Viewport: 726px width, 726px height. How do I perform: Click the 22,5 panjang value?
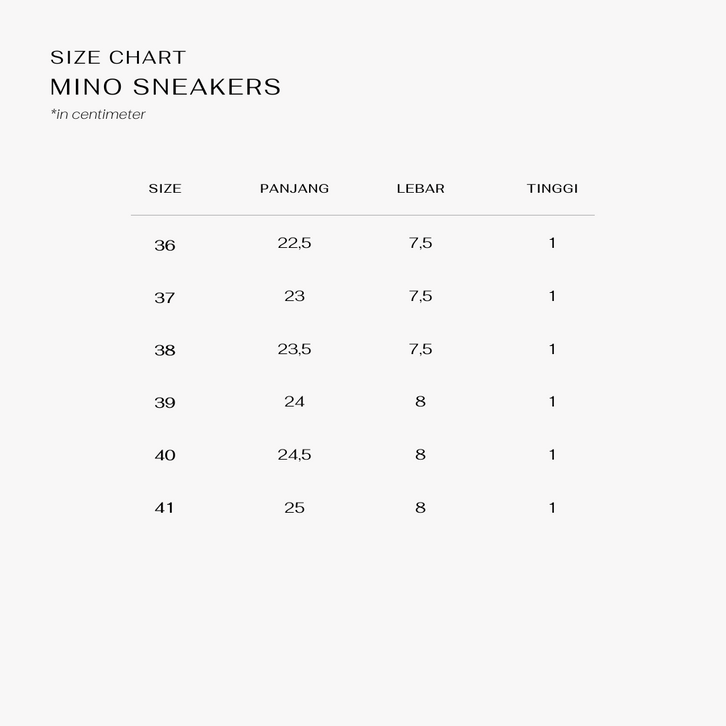click(x=294, y=243)
